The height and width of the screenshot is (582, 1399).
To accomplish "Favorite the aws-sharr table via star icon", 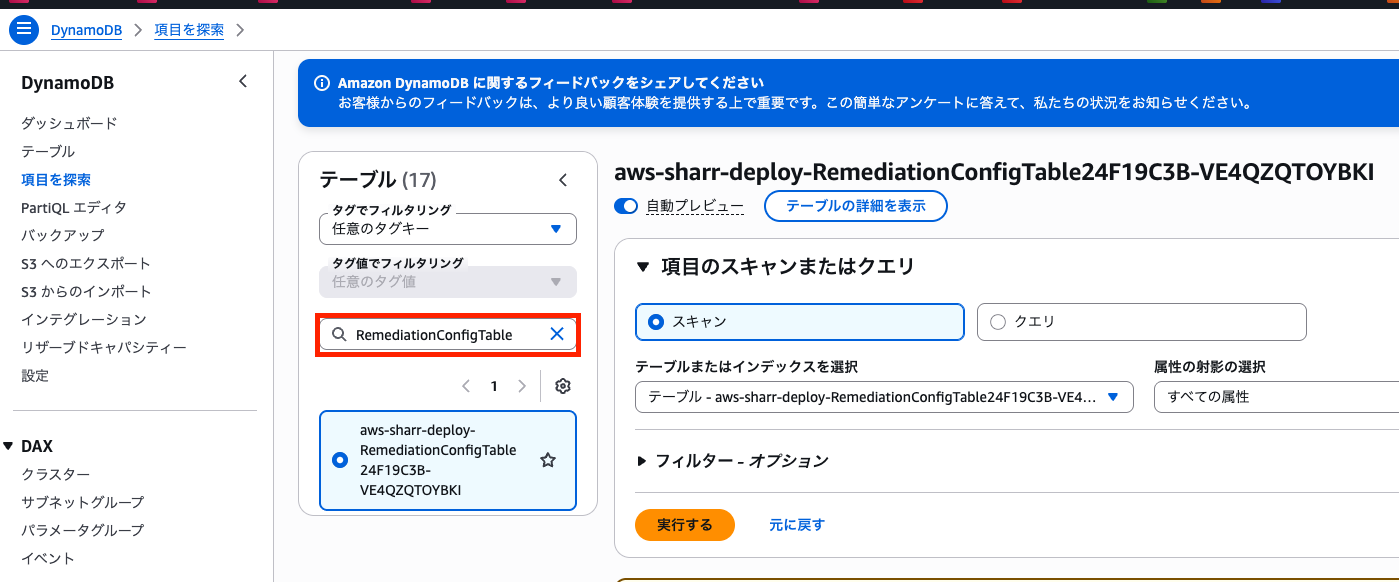I will 547,459.
